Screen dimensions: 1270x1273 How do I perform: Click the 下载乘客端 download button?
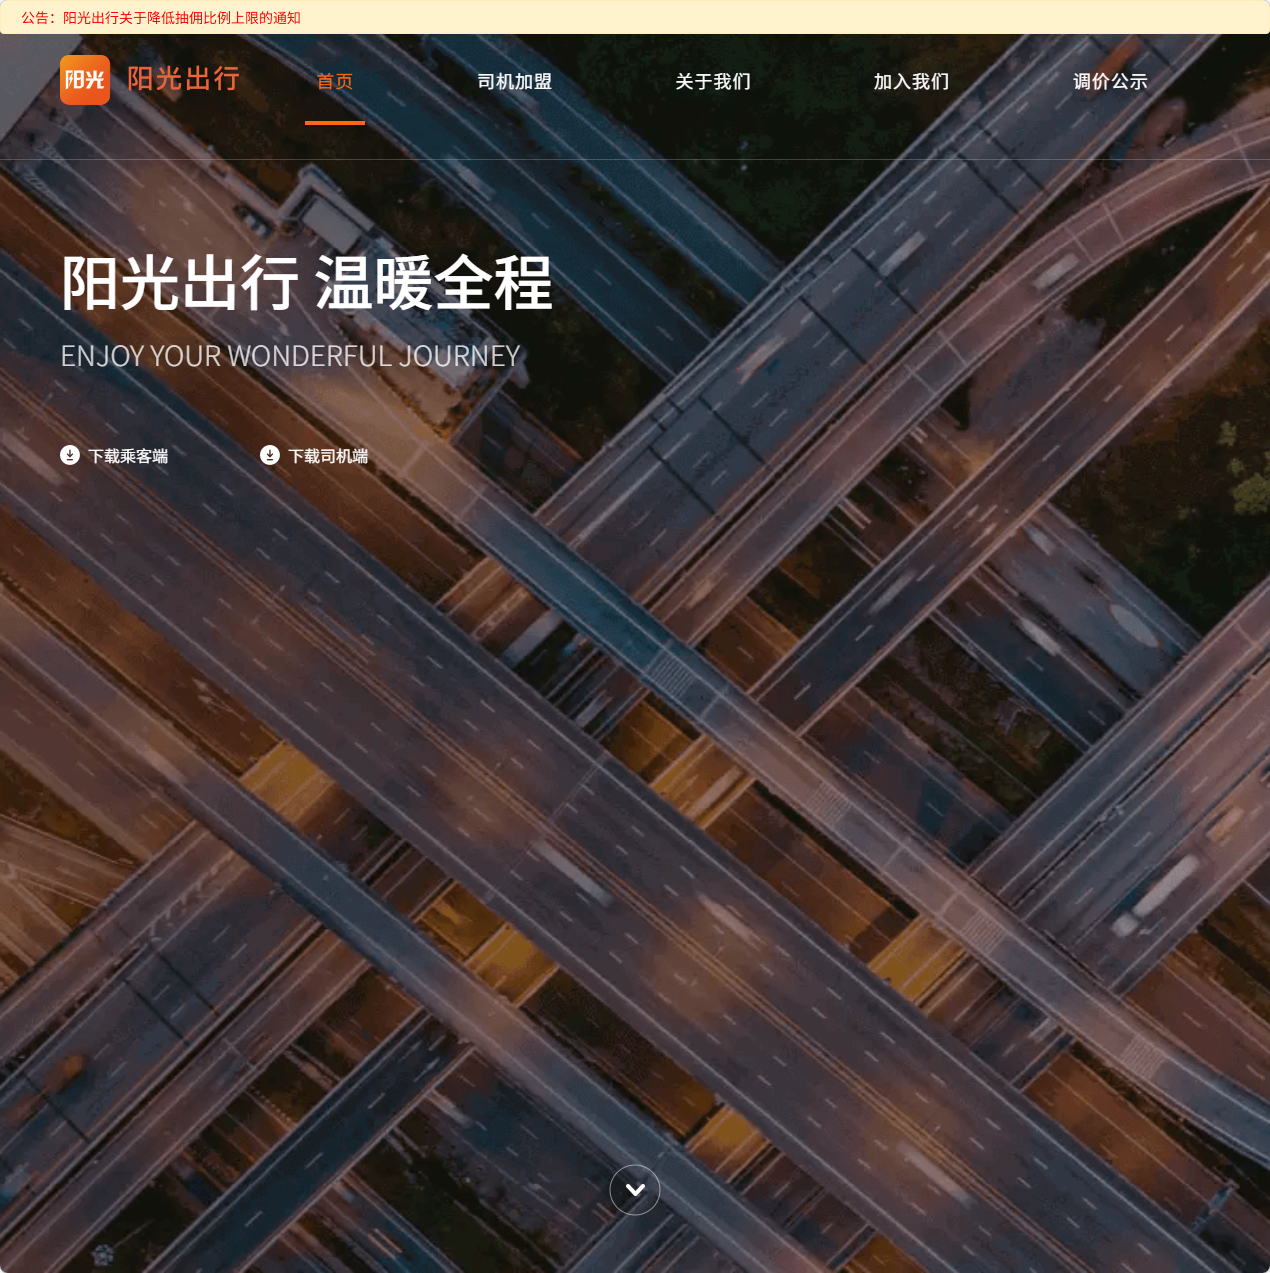[114, 455]
